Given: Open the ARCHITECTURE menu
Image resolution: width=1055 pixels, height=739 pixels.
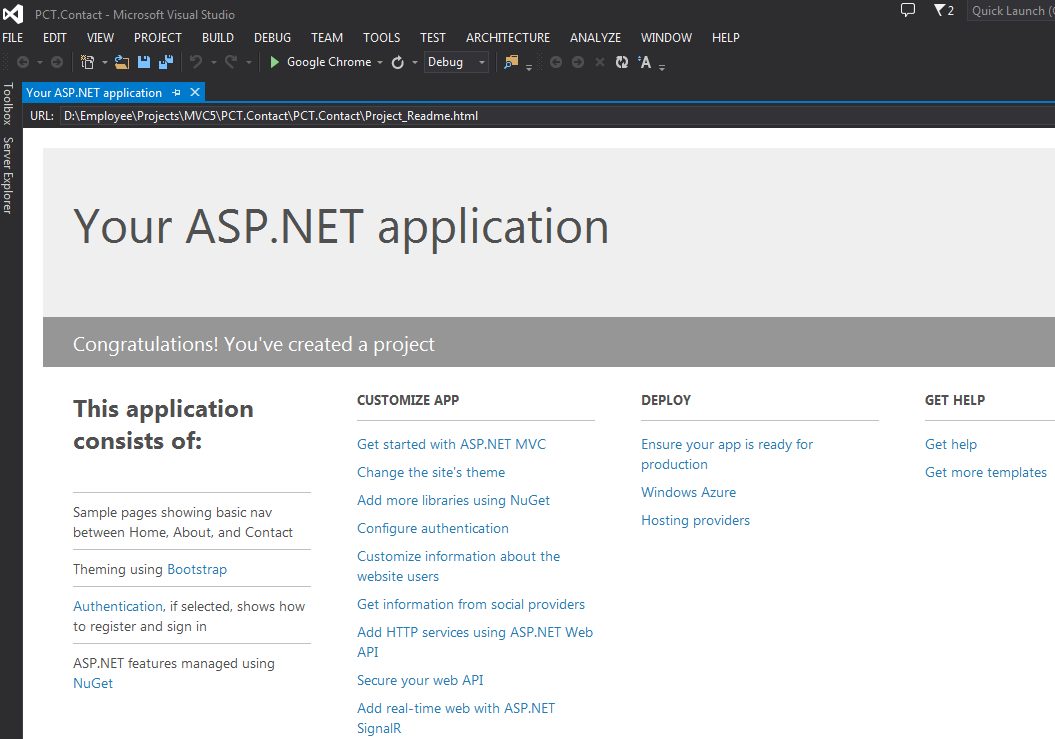Looking at the screenshot, I should coord(507,38).
